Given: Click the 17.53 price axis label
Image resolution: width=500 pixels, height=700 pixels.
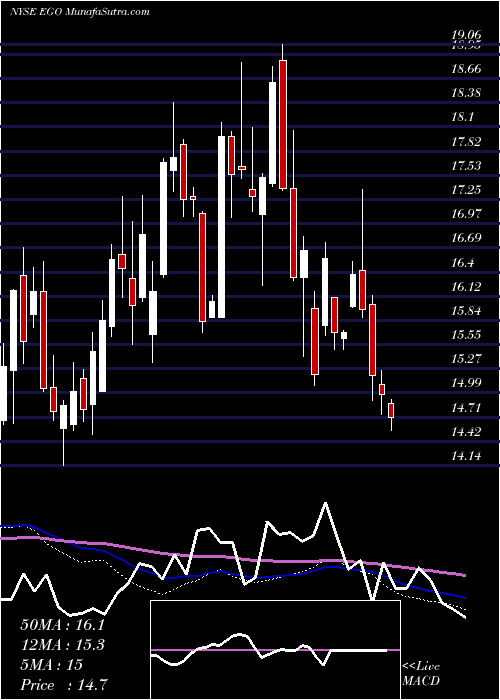Looking at the screenshot, I should pyautogui.click(x=467, y=166).
